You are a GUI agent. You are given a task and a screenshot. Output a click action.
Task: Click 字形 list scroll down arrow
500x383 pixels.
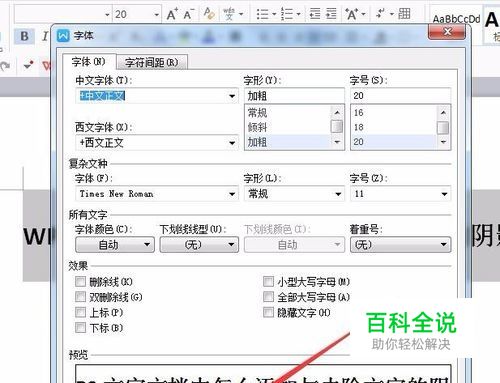[337, 142]
